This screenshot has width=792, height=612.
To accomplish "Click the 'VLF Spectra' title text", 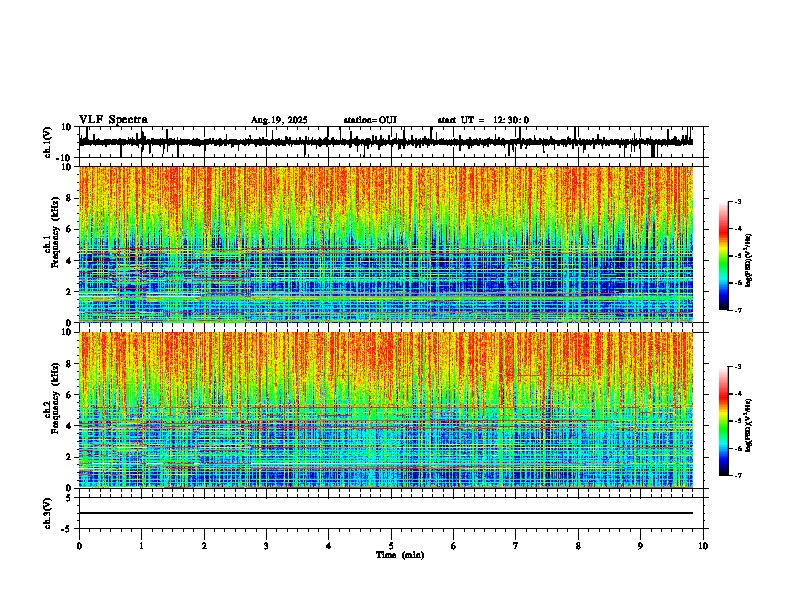I will pos(113,120).
